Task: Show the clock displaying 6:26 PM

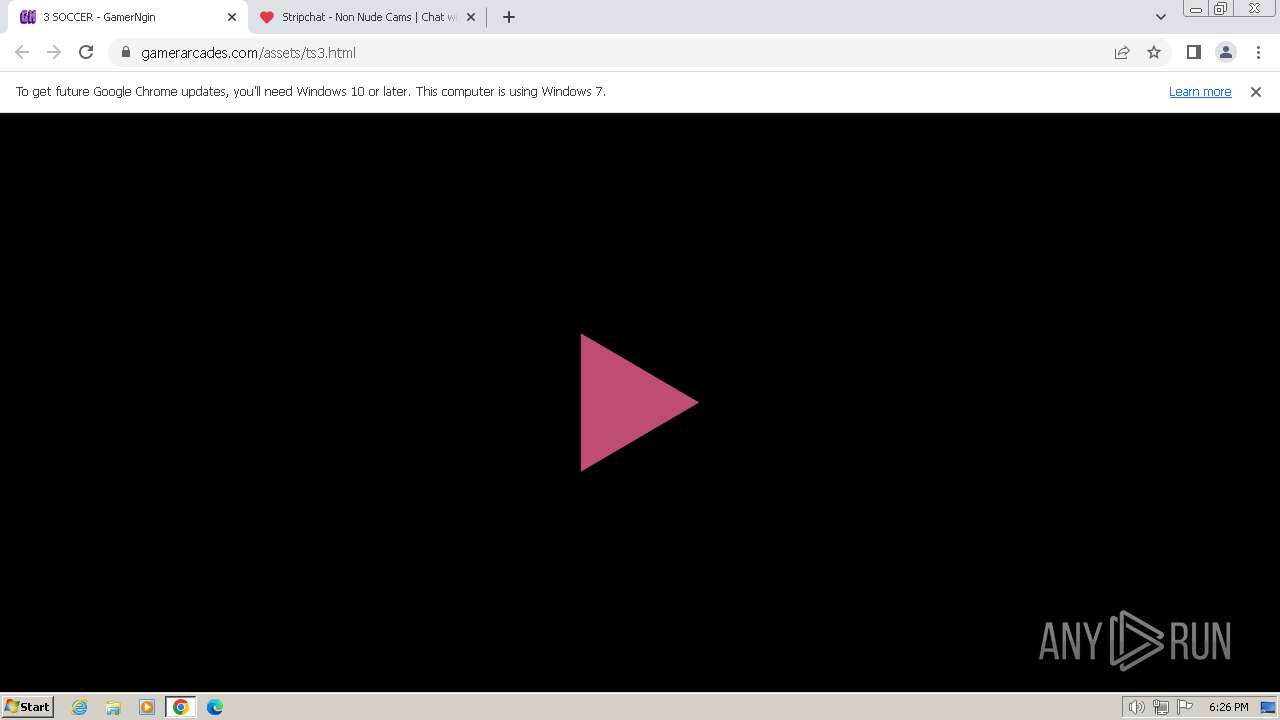Action: 1228,707
